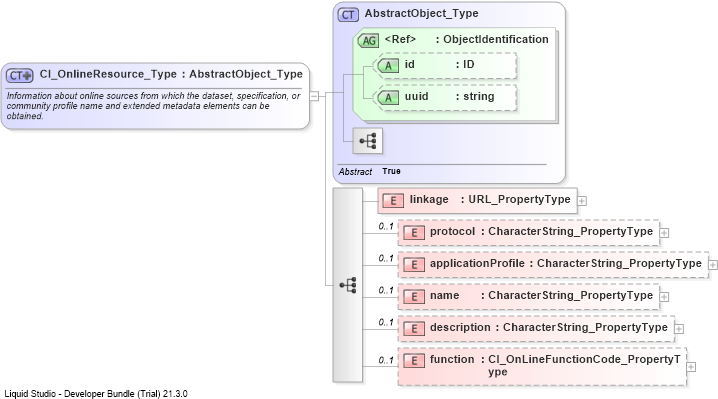The image size is (718, 399).
Task: Click the E icon of protocol
Action: click(x=413, y=233)
